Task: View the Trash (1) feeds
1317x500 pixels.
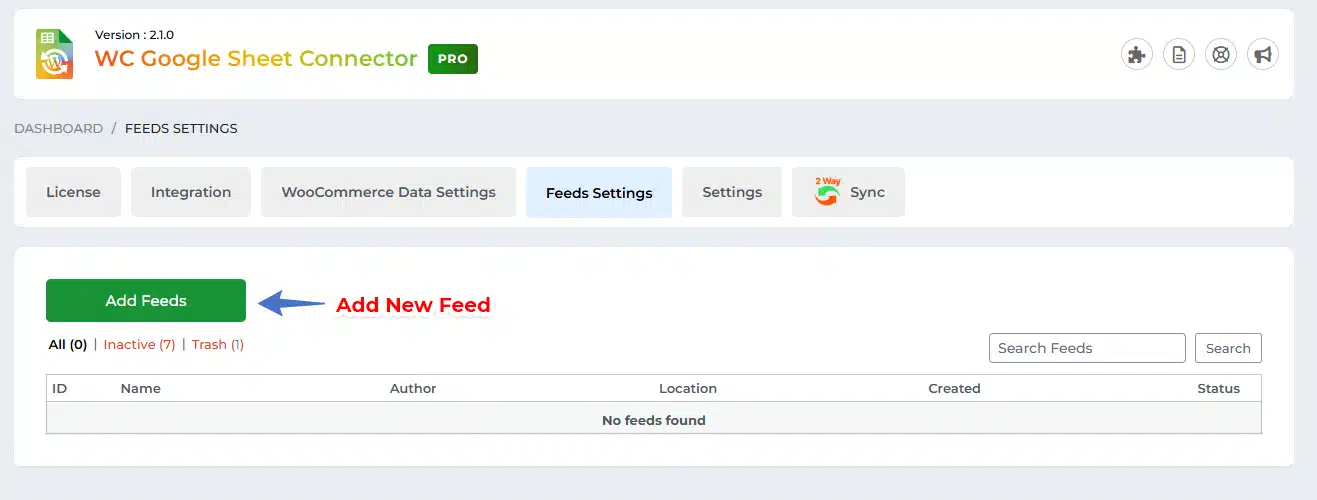Action: (x=218, y=344)
